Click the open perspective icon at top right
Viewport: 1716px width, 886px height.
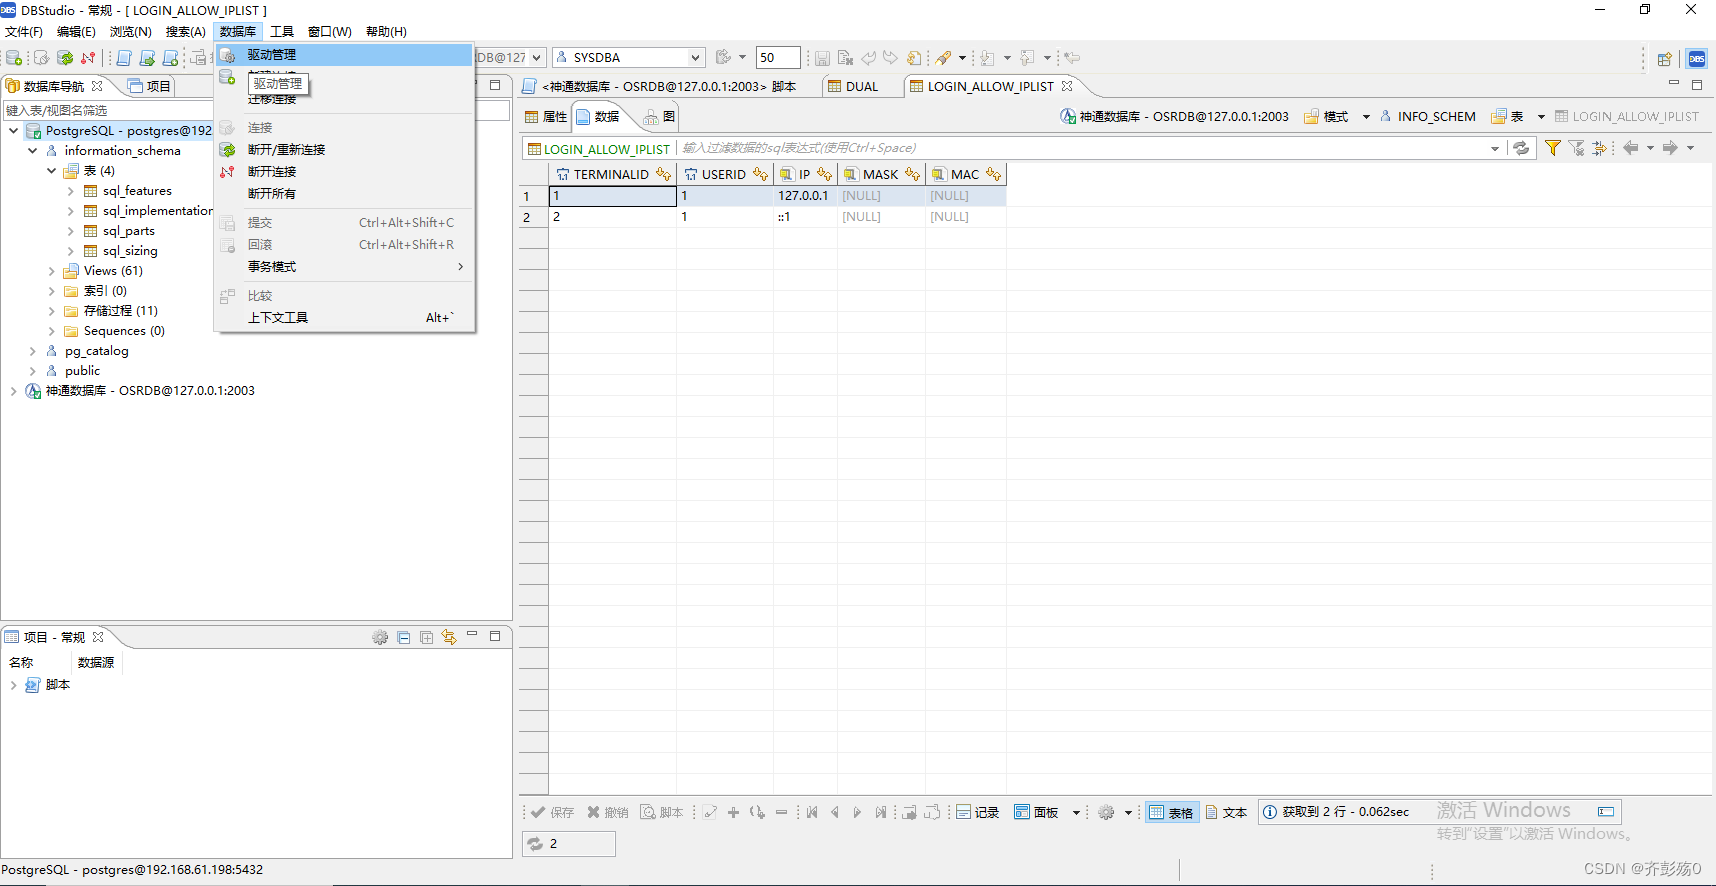pos(1665,59)
